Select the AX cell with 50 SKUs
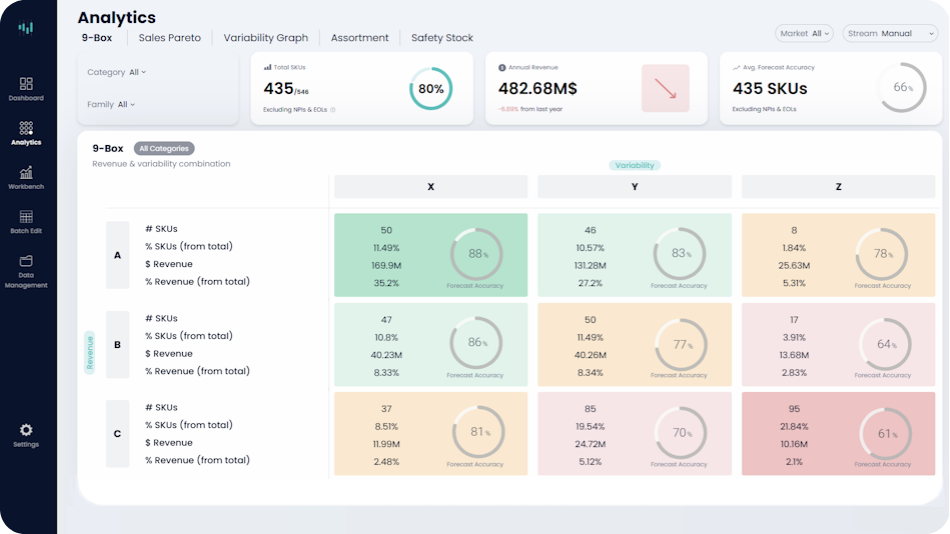The image size is (950, 534). coord(430,255)
